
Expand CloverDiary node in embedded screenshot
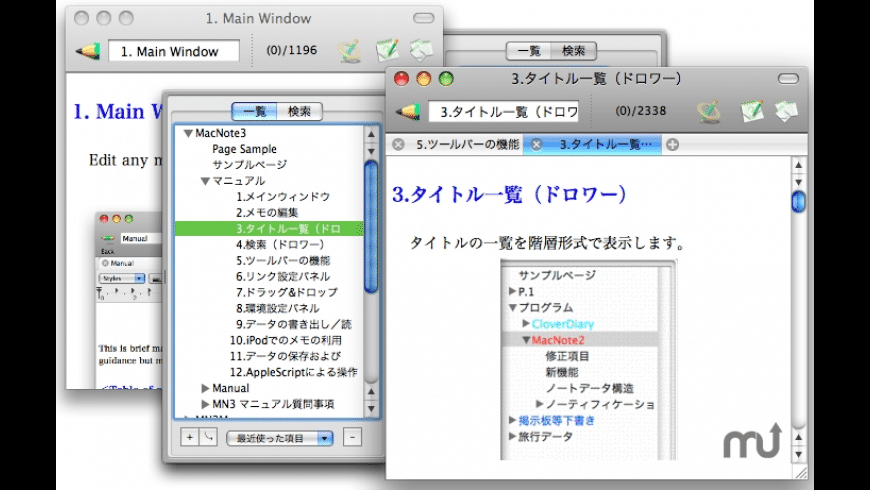pos(526,323)
